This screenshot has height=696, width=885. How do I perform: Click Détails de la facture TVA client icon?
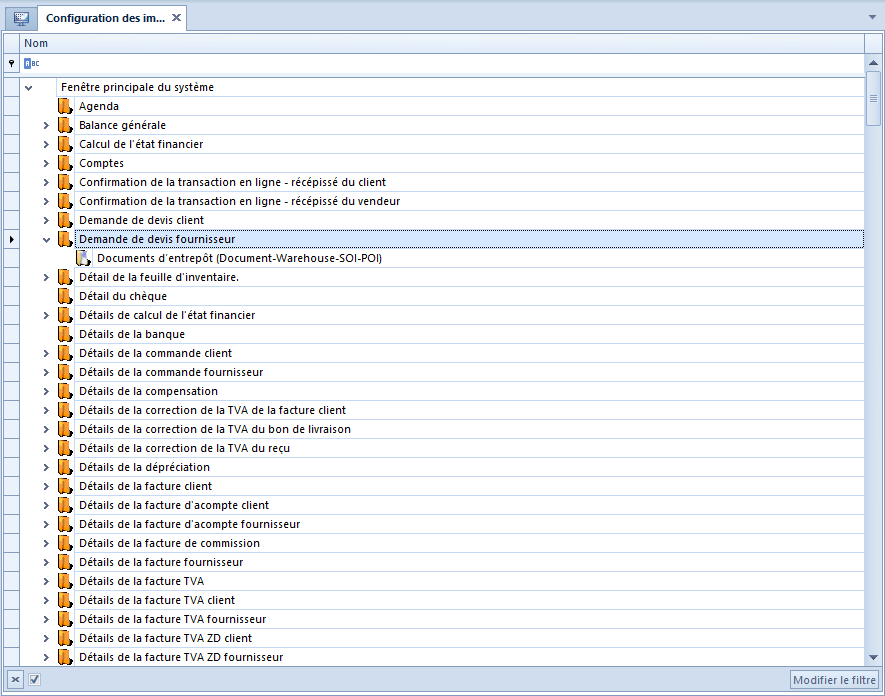(65, 601)
